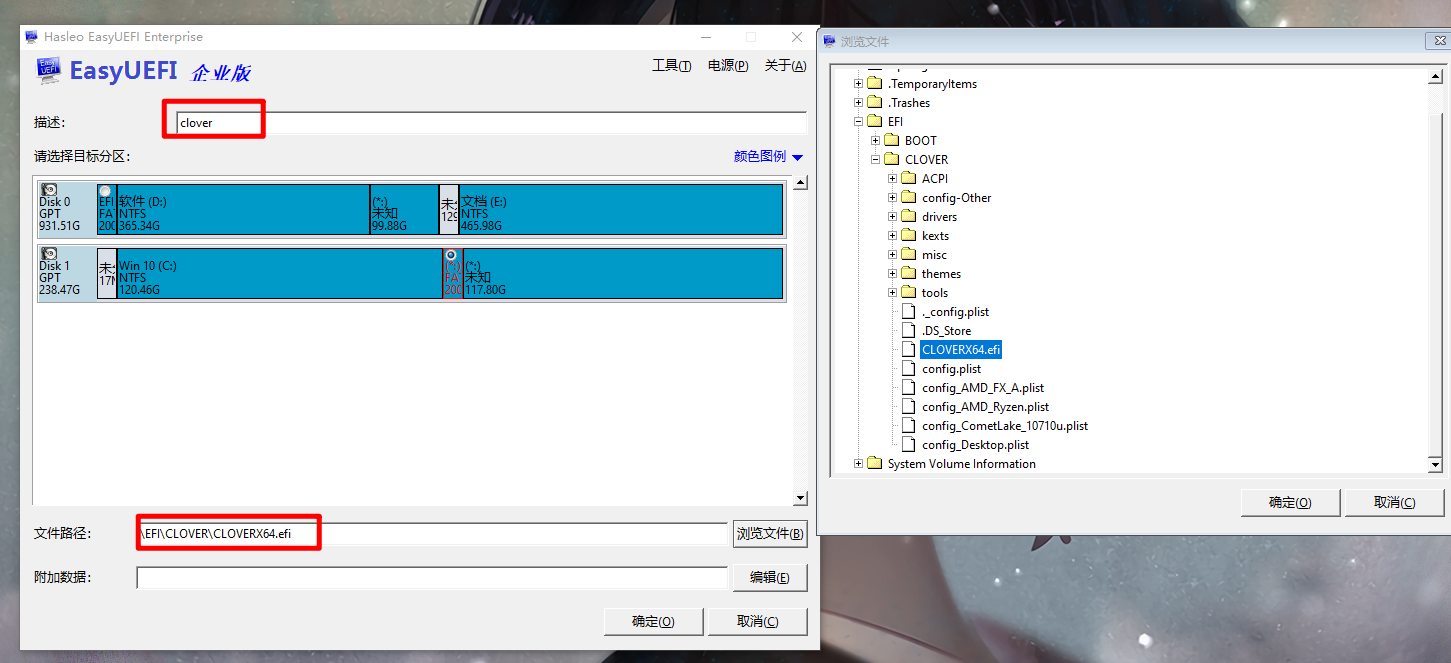Click the config.plist file icon
This screenshot has height=663, width=1451.
click(x=910, y=368)
